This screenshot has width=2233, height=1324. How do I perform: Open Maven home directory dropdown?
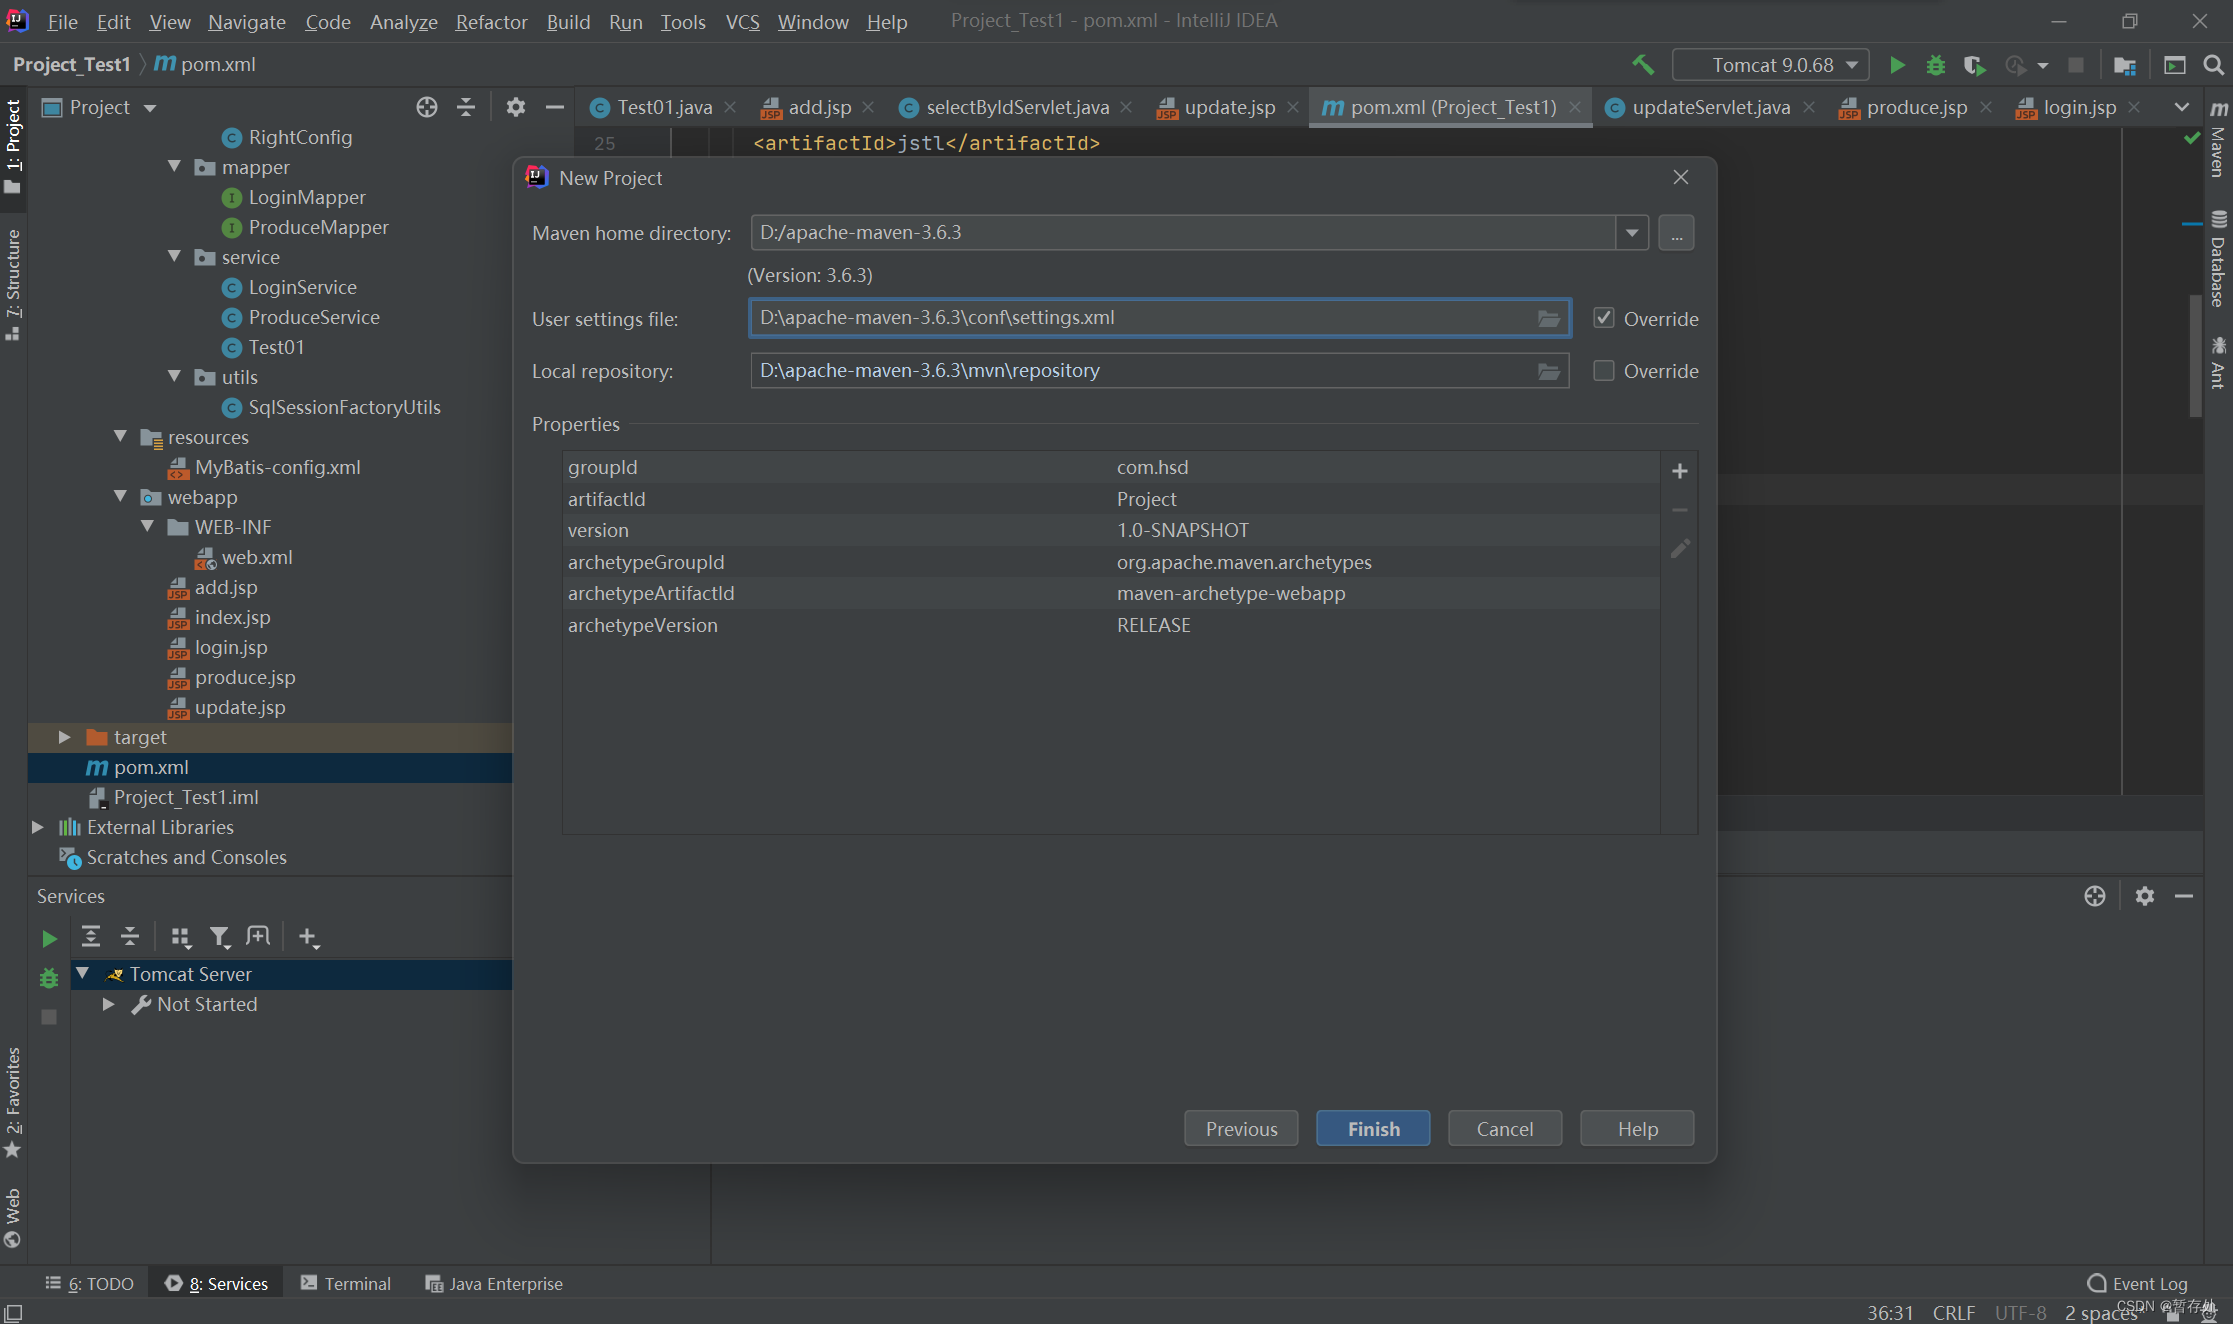(x=1632, y=233)
